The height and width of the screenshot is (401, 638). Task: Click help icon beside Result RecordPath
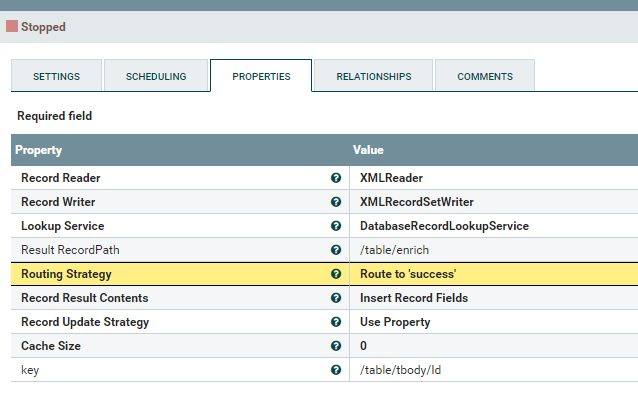pos(336,250)
